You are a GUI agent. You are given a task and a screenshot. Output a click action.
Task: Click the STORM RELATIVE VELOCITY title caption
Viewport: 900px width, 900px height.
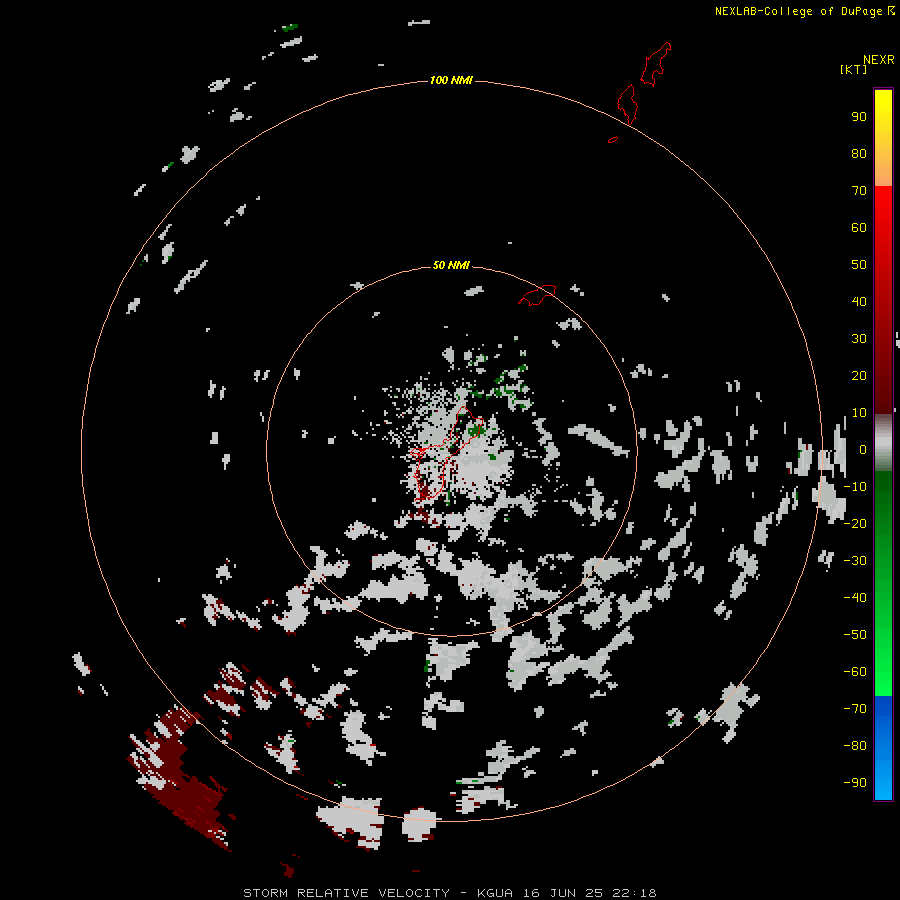point(346,893)
